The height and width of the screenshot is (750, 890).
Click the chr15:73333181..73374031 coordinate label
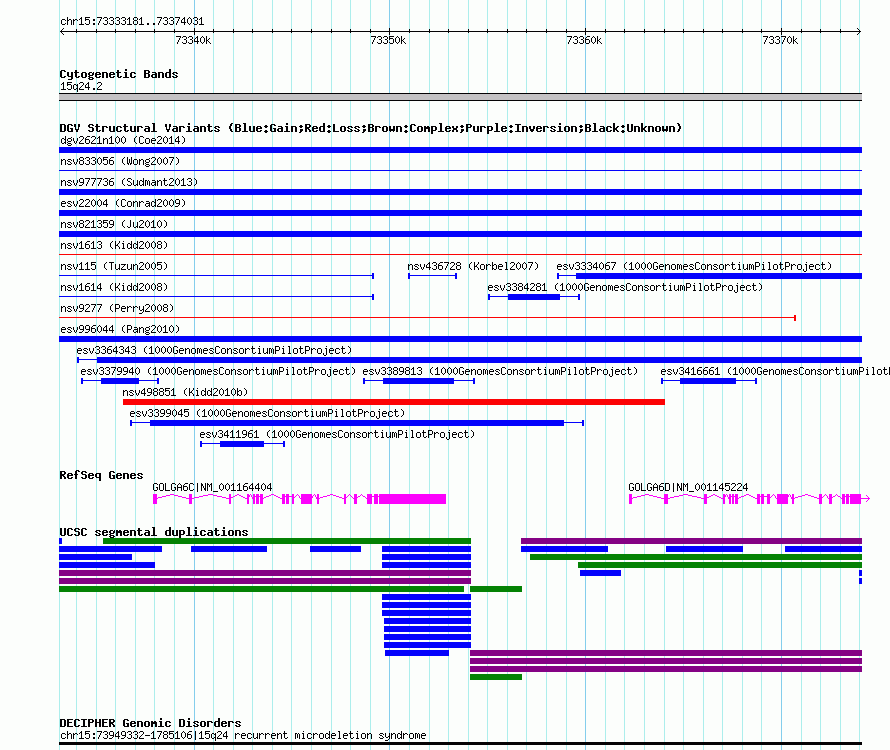coord(132,21)
